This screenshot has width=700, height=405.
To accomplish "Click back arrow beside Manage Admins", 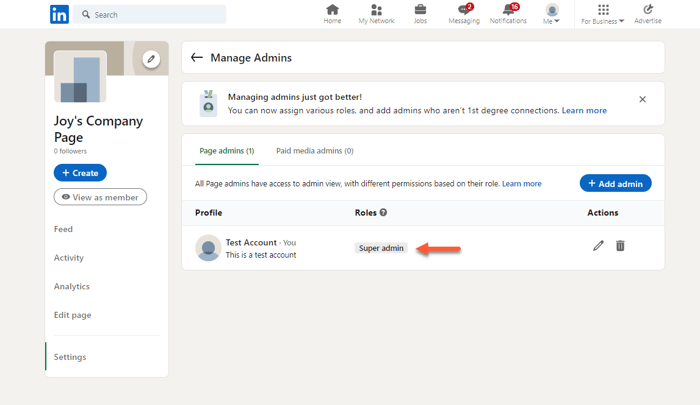I will coord(197,58).
